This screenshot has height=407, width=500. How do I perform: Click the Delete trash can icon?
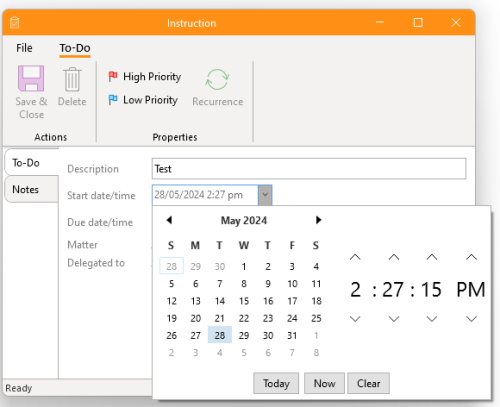(72, 79)
